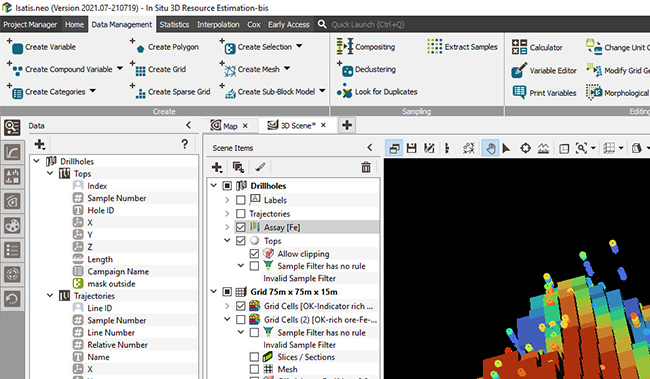Click the undo history sidebar icon

coord(12,299)
